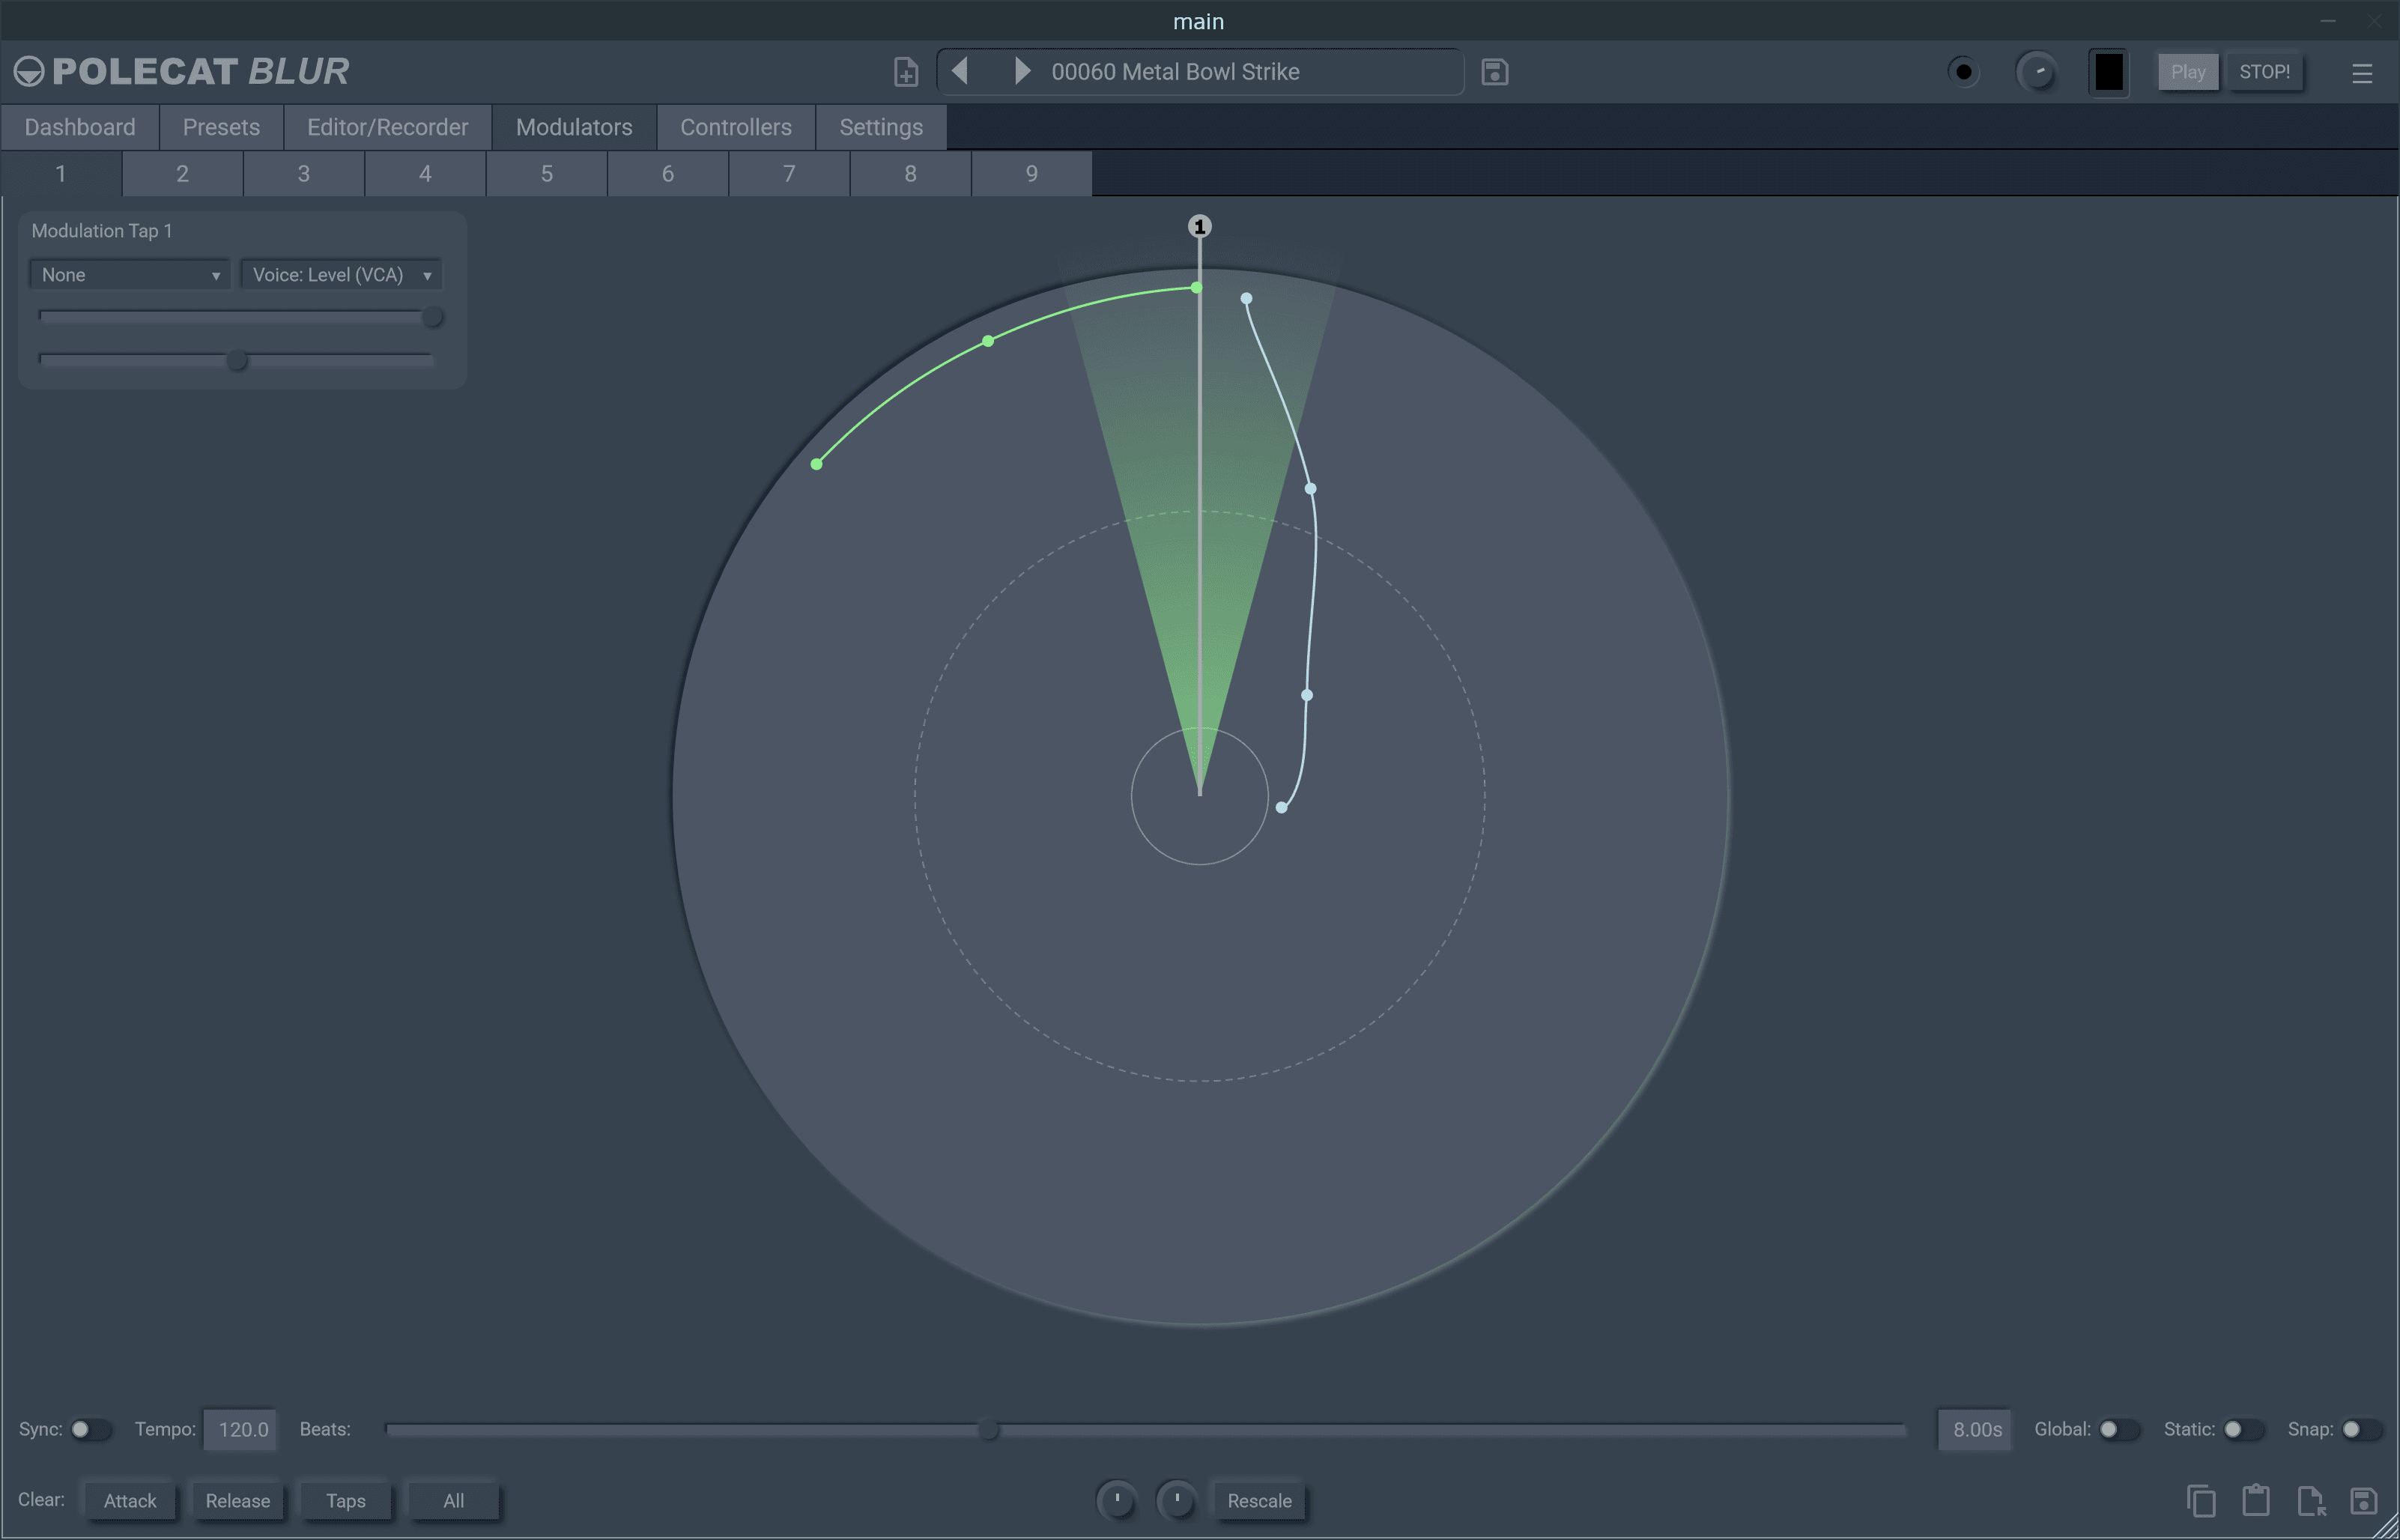Screen dimensions: 2400x1540
Task: Clear the Taps
Action: [x=346, y=1501]
